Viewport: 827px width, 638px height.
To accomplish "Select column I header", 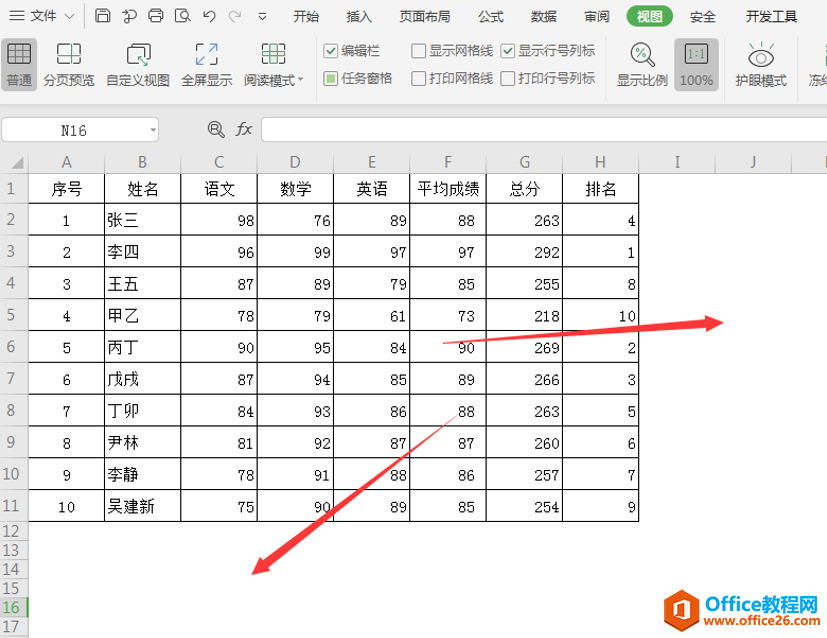I will click(x=677, y=162).
